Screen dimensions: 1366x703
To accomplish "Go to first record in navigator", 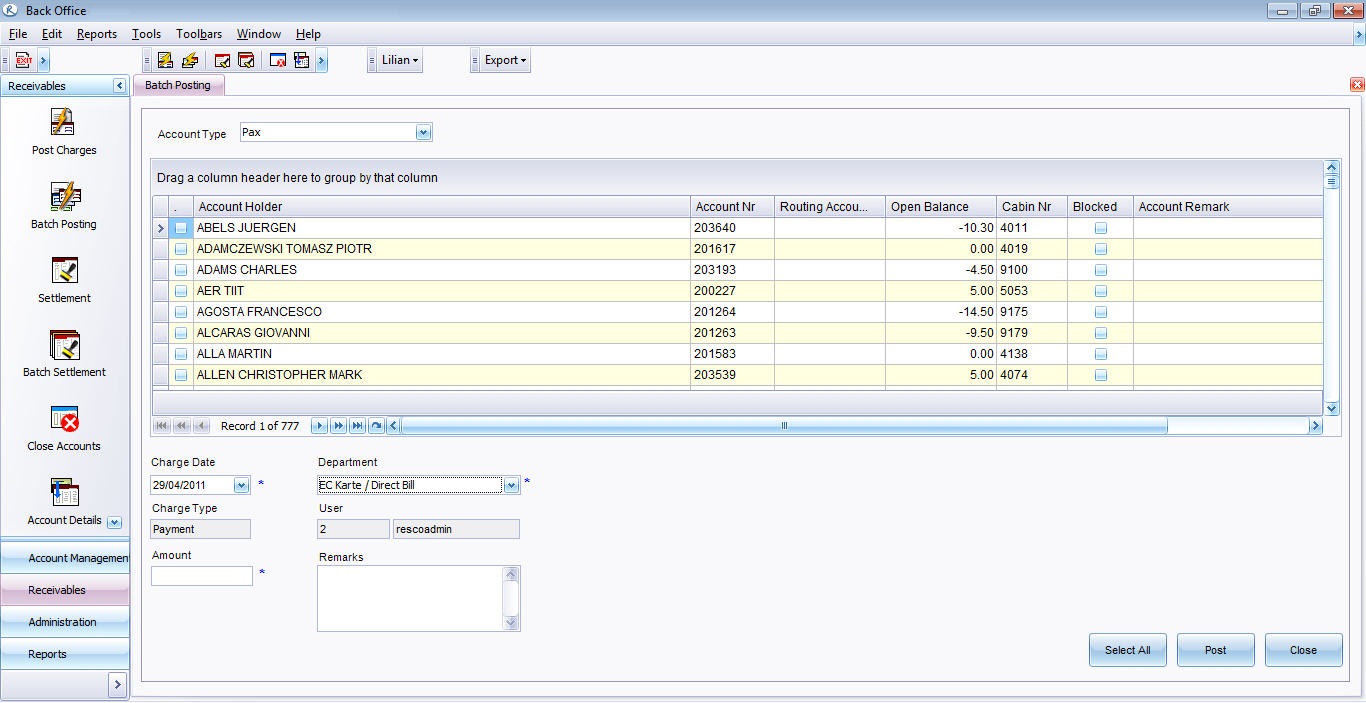I will pos(162,426).
